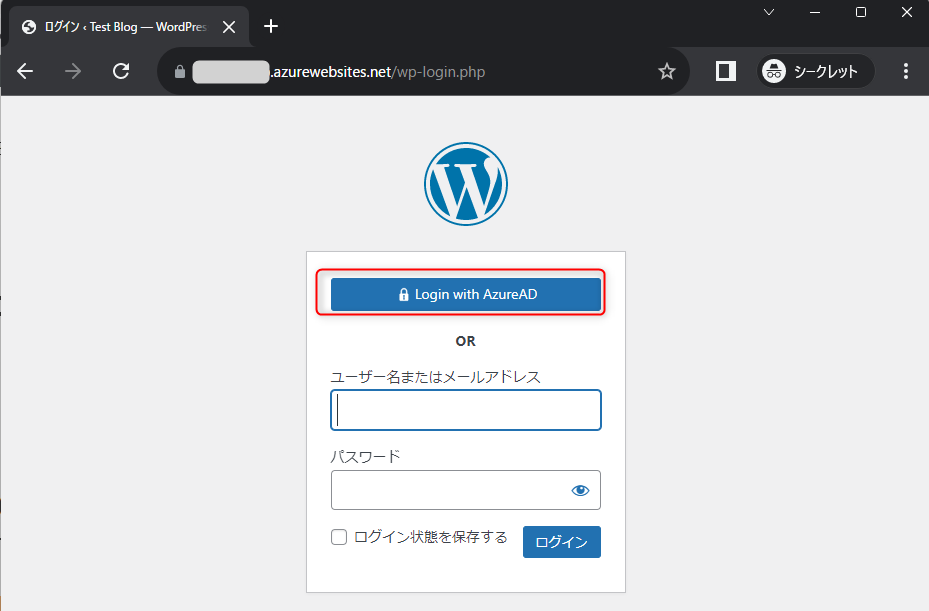Check the ログイン状態を保存する checkbox
Screen dimensions: 929x611
click(x=339, y=537)
